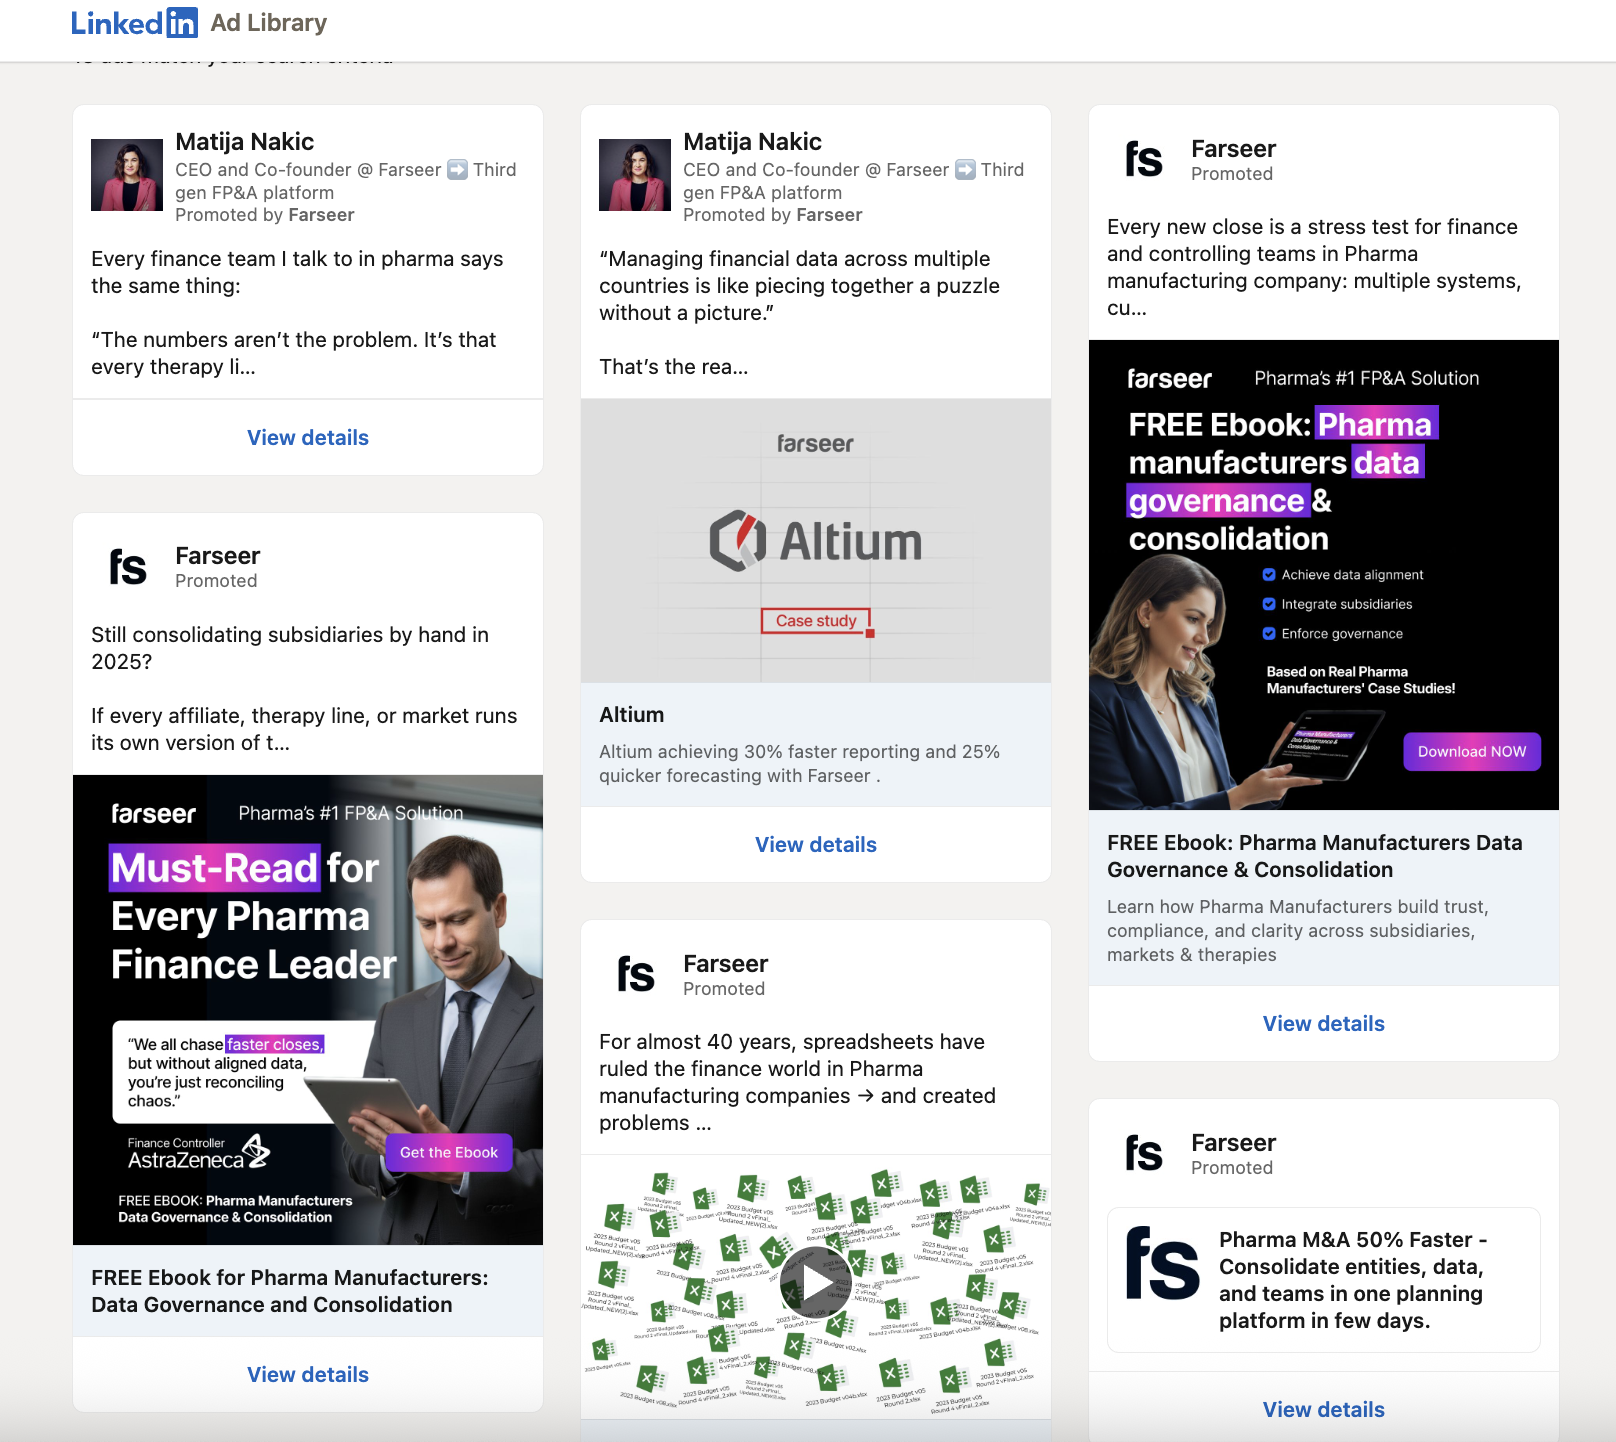Click the Download NOW button in the ebook ad
The height and width of the screenshot is (1442, 1616).
(1471, 751)
